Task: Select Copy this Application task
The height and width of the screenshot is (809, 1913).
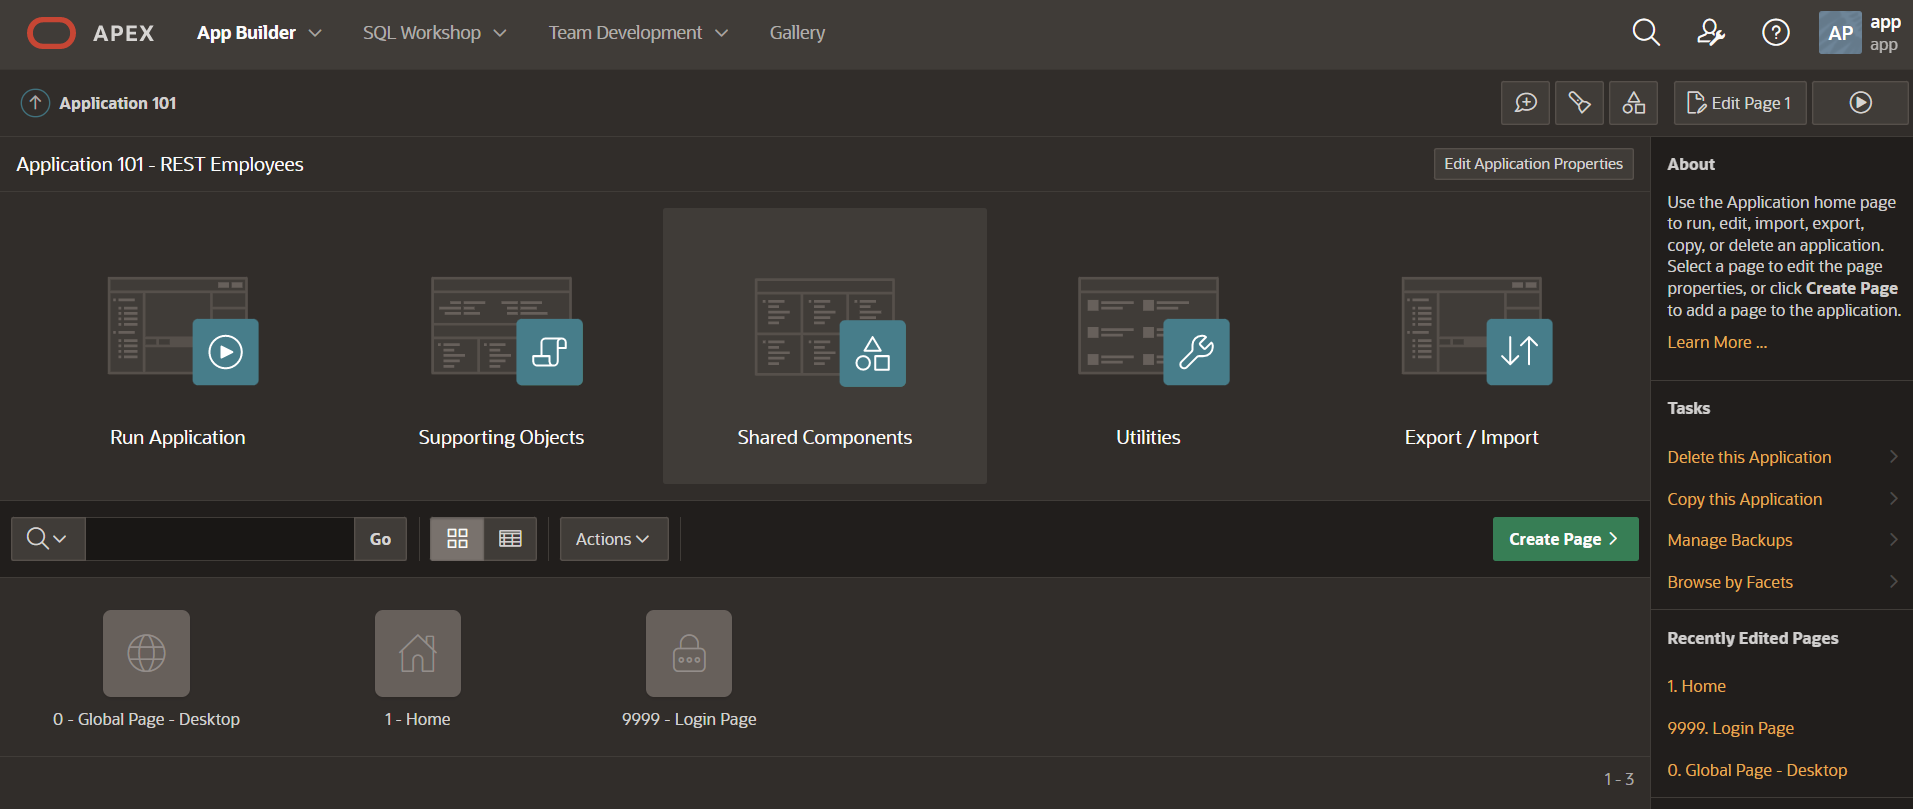Action: click(1744, 499)
